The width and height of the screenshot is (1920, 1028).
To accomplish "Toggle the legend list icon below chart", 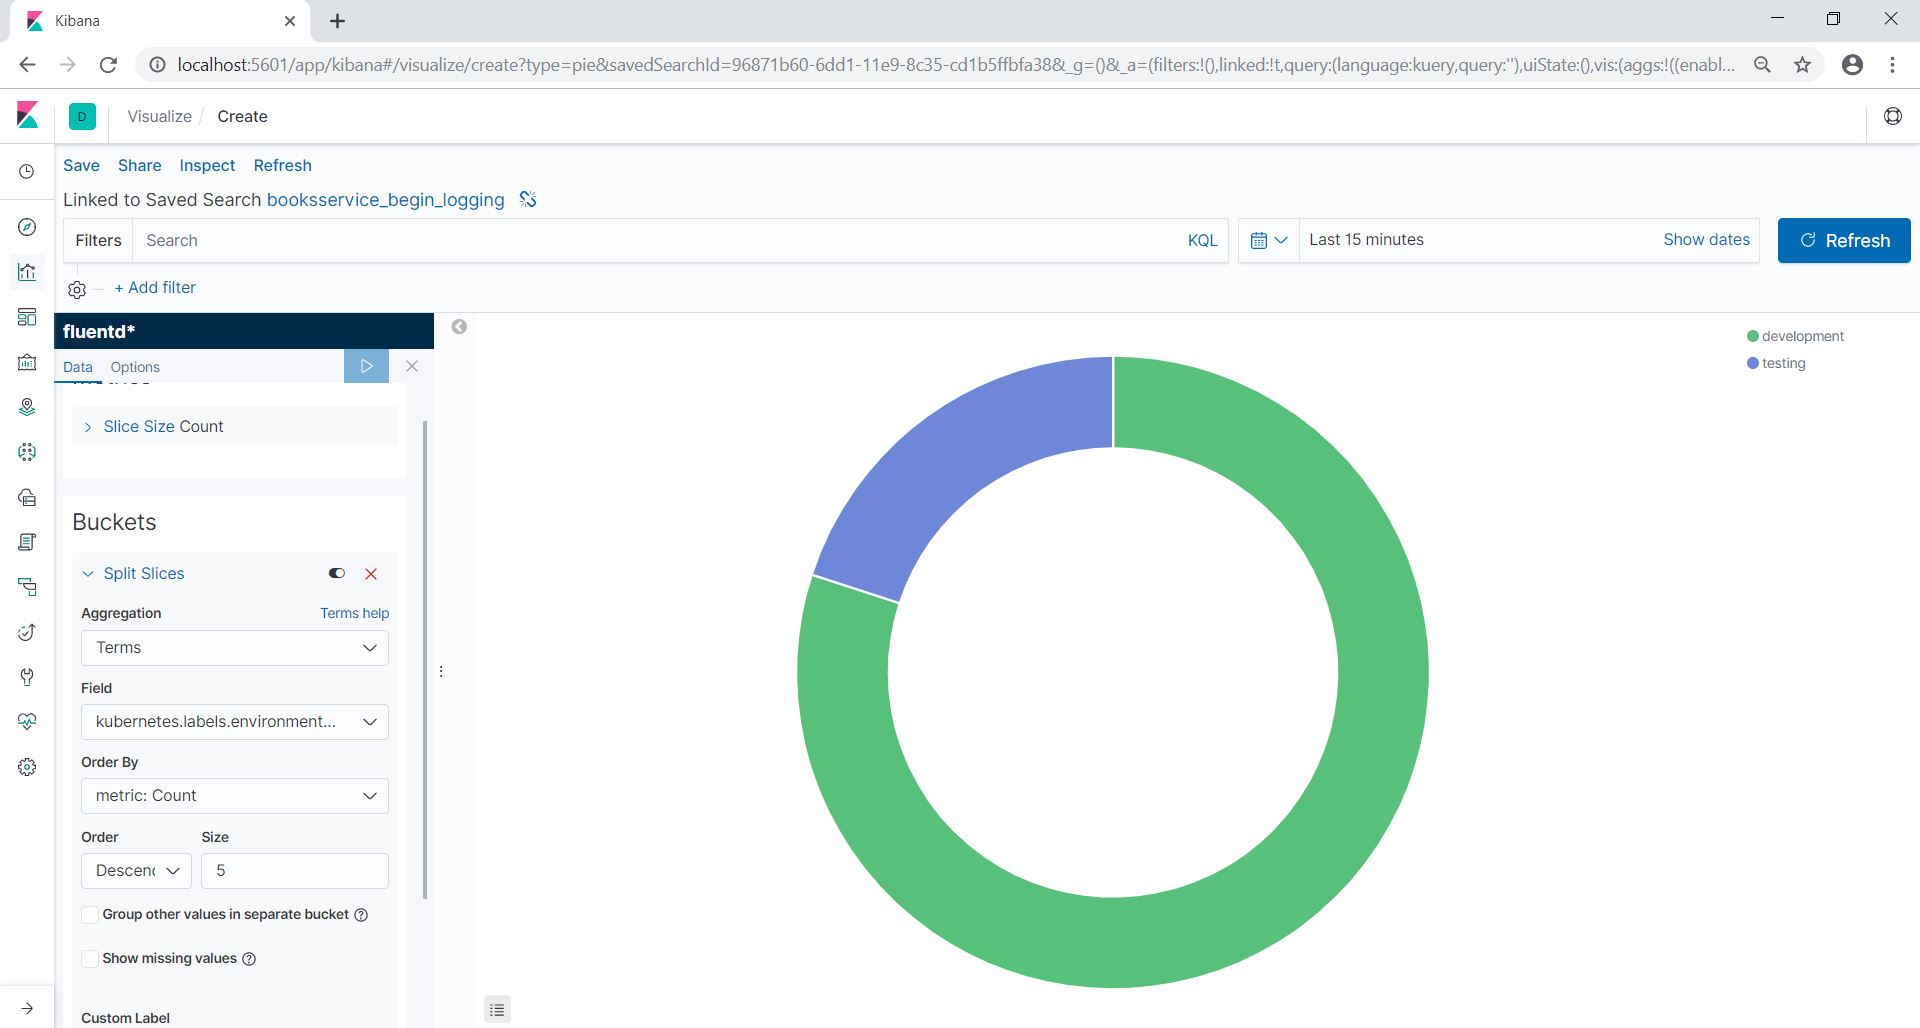I will point(497,1010).
